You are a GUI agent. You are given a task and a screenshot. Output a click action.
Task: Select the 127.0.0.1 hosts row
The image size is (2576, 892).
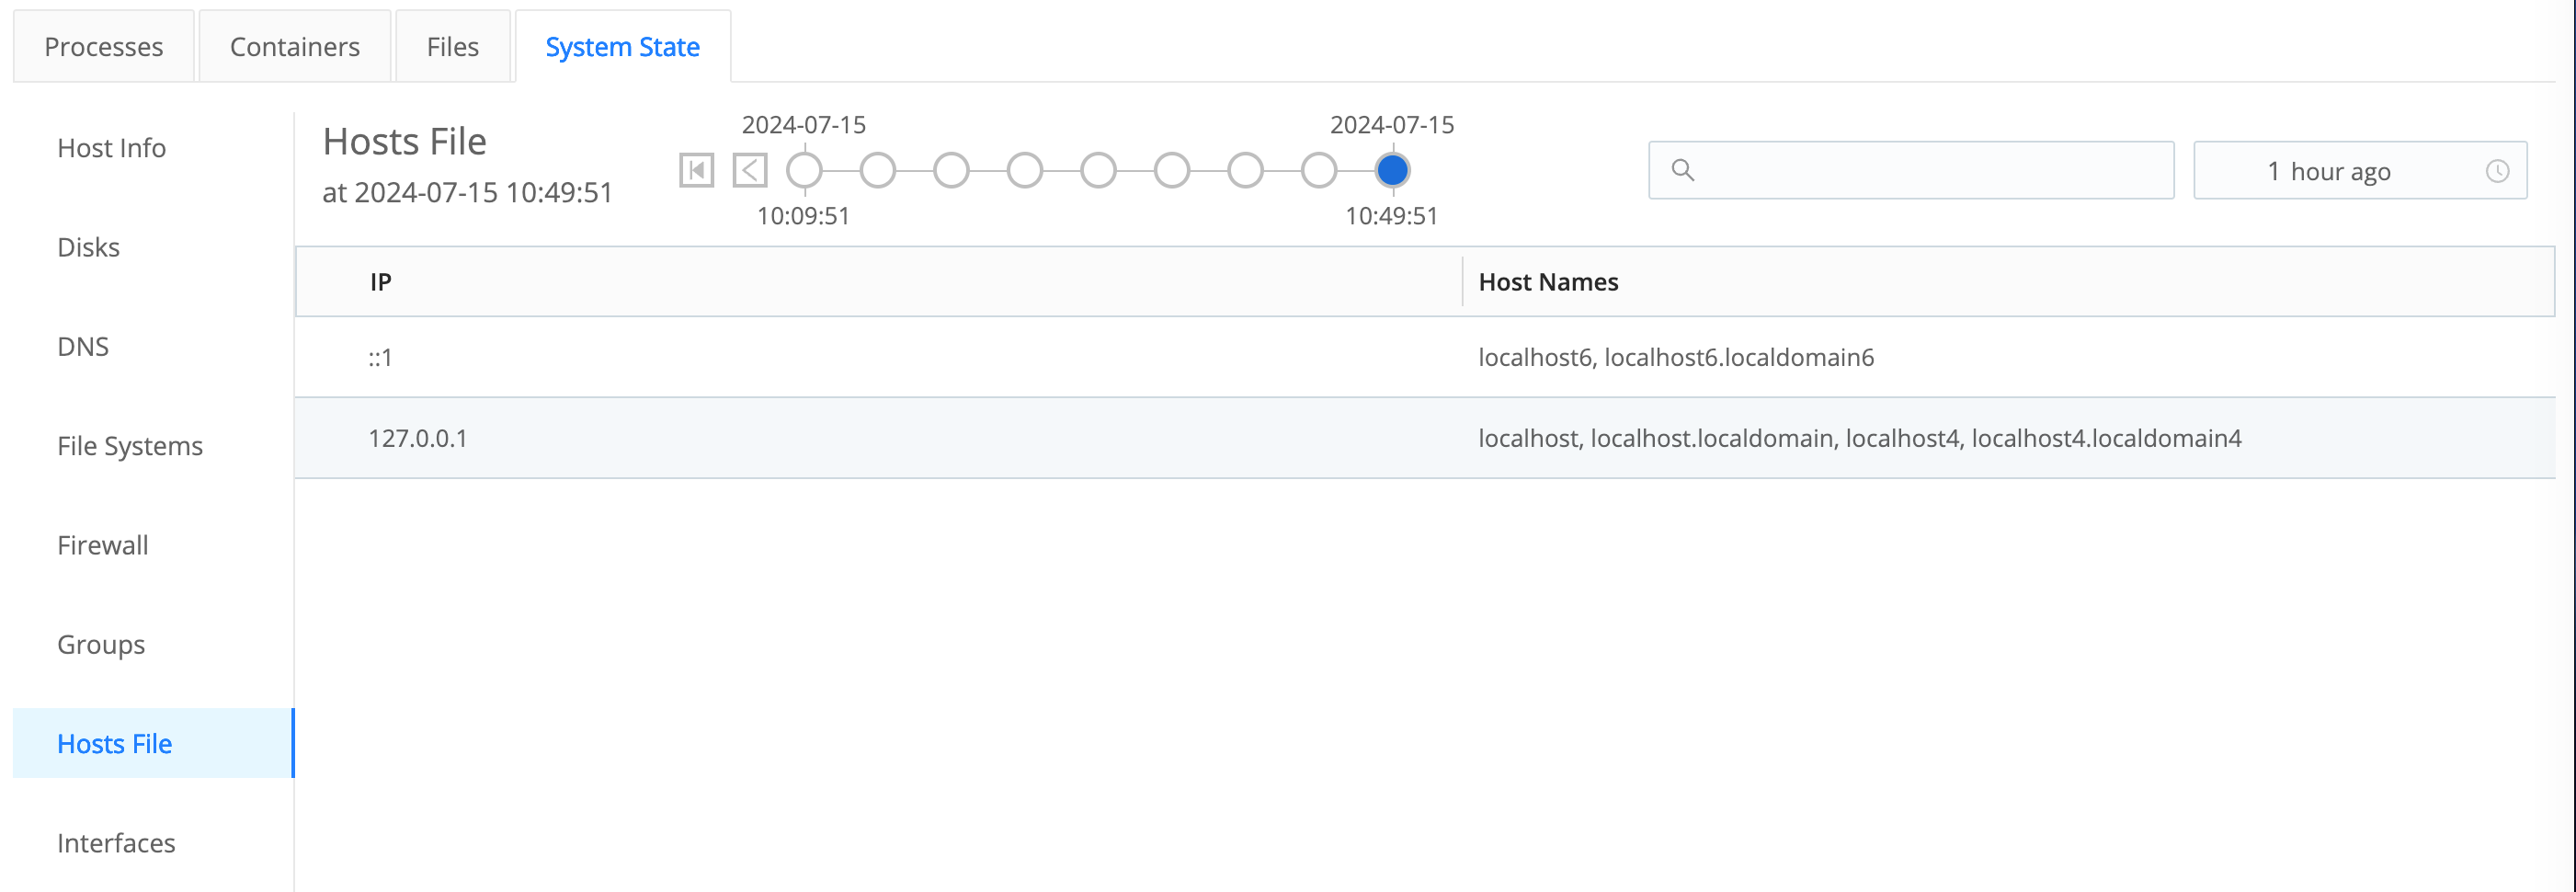(x=418, y=438)
